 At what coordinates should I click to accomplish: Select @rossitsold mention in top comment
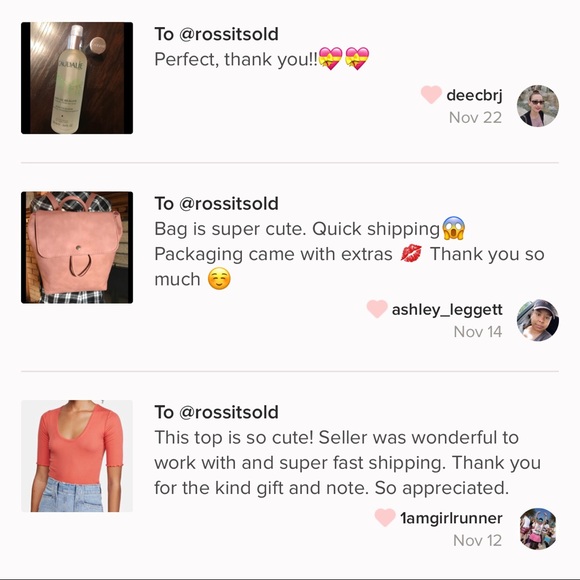click(229, 412)
